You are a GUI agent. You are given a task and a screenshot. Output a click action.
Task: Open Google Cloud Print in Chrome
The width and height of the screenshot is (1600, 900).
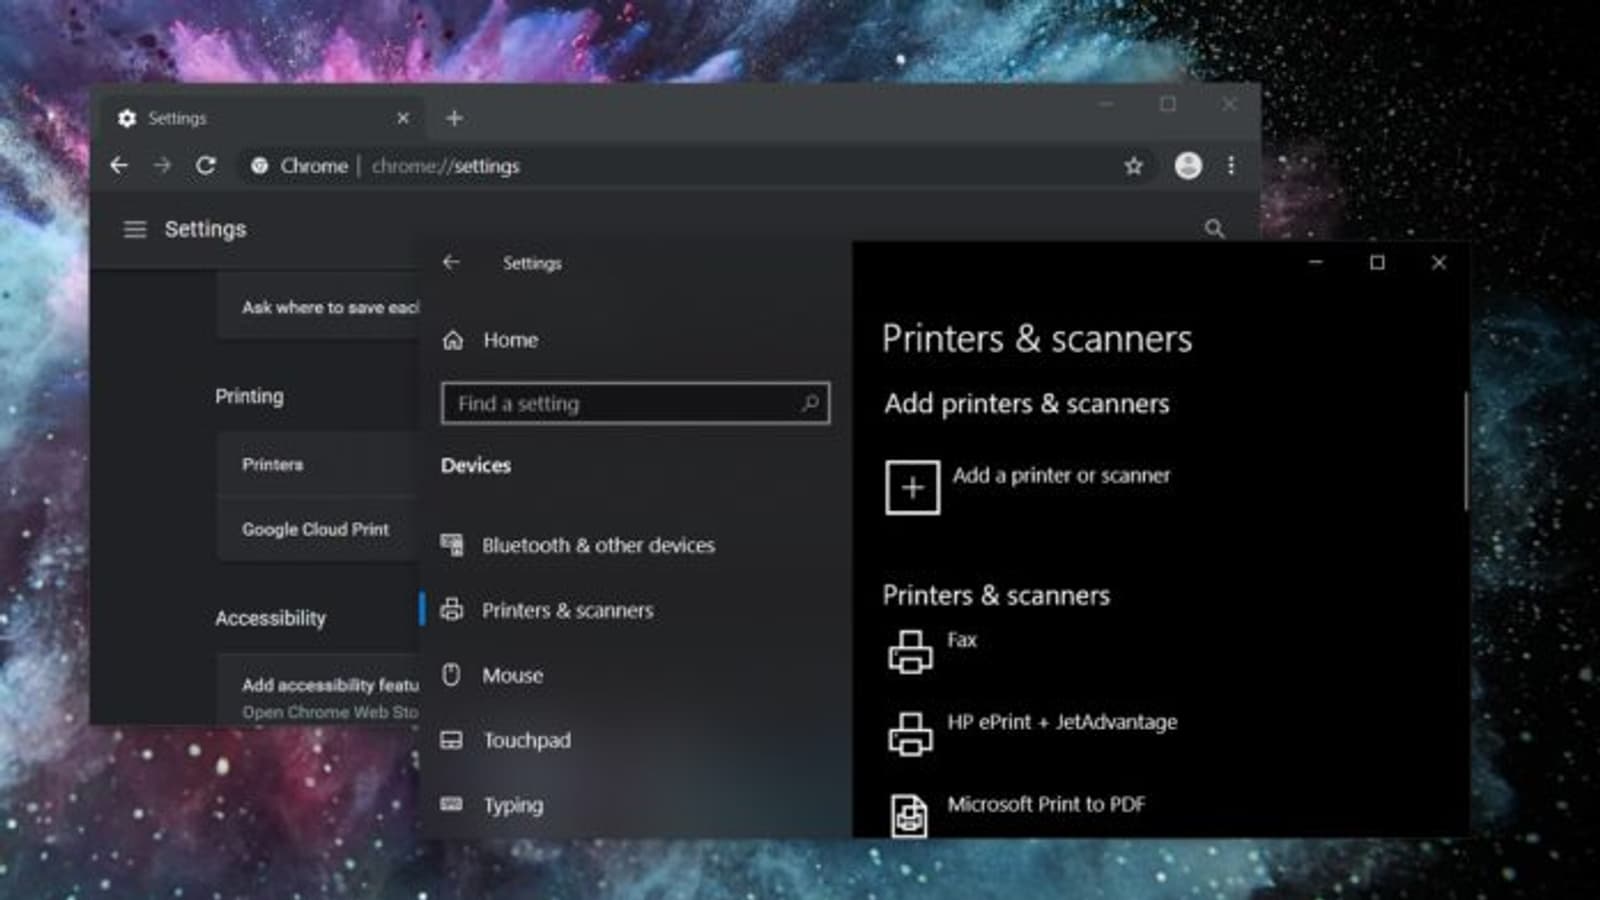[x=317, y=529]
